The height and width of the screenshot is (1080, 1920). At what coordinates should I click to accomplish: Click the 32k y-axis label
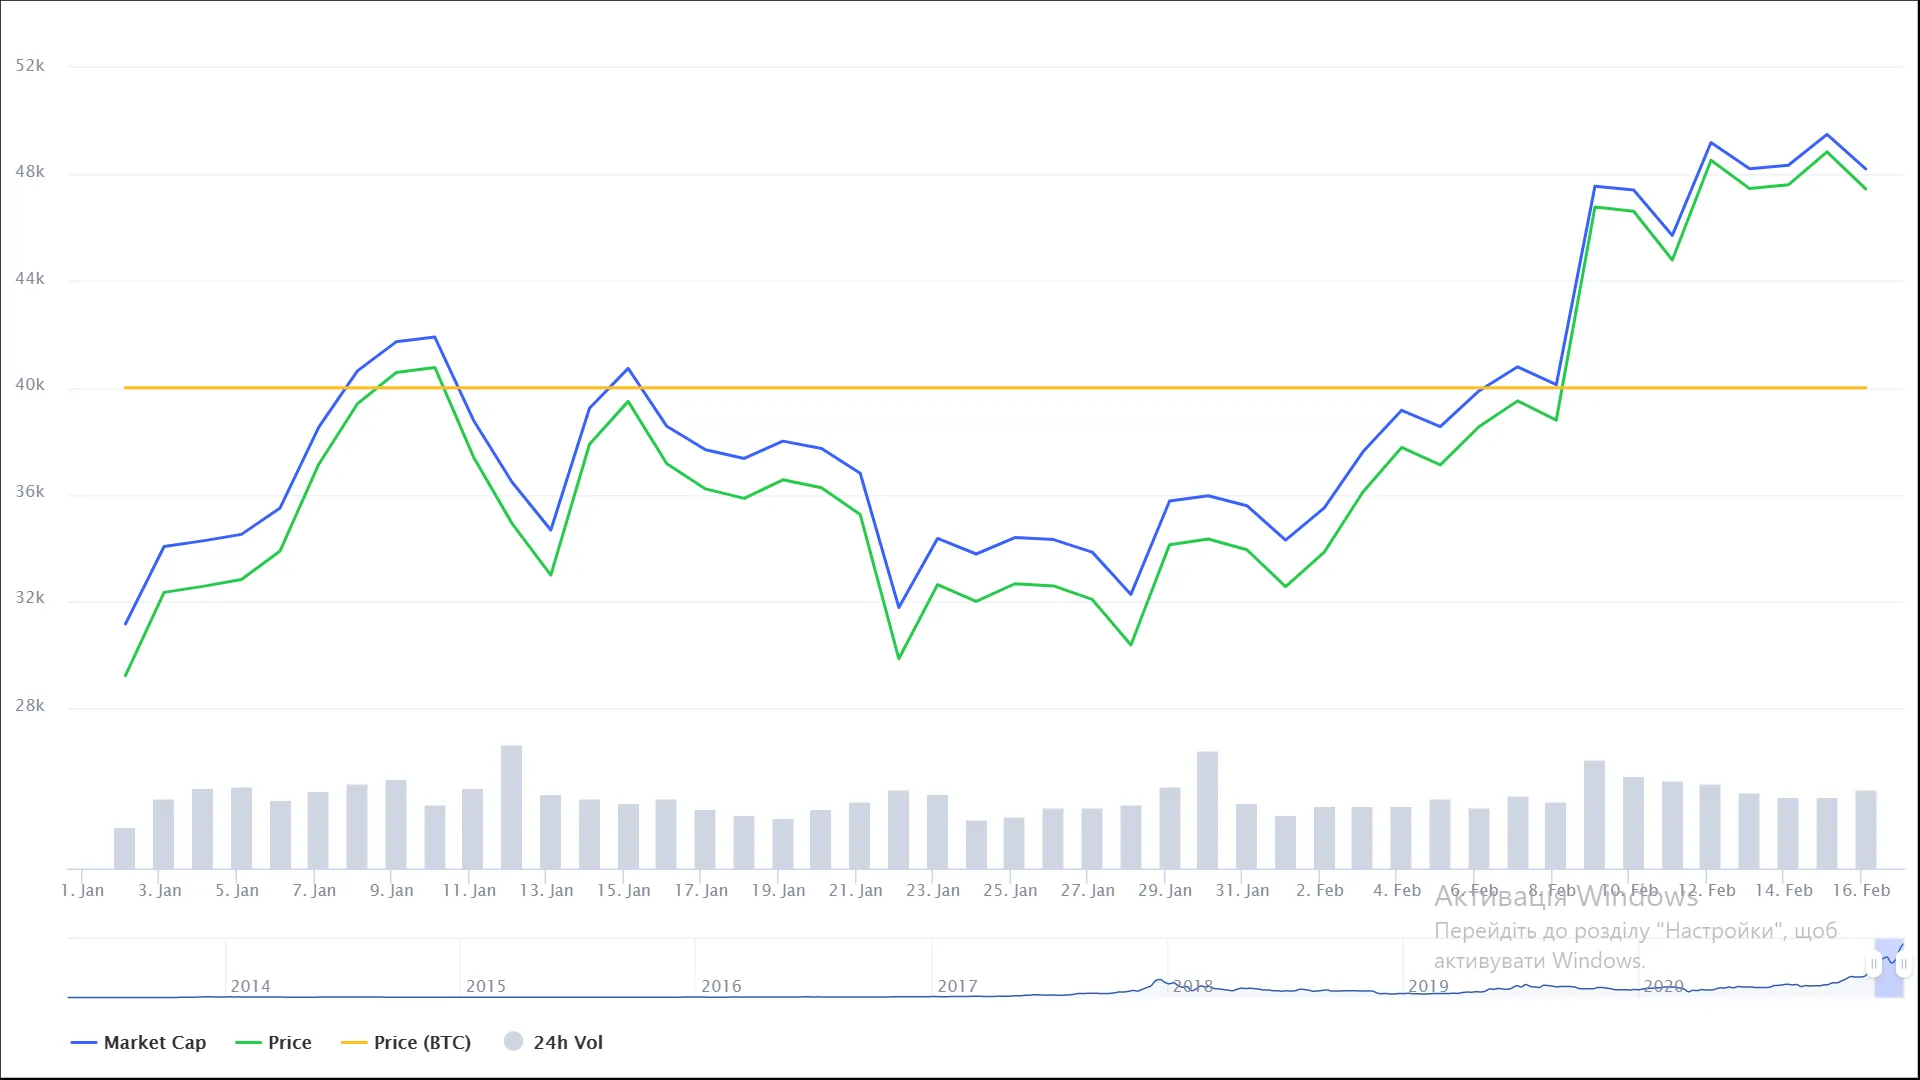pyautogui.click(x=30, y=598)
